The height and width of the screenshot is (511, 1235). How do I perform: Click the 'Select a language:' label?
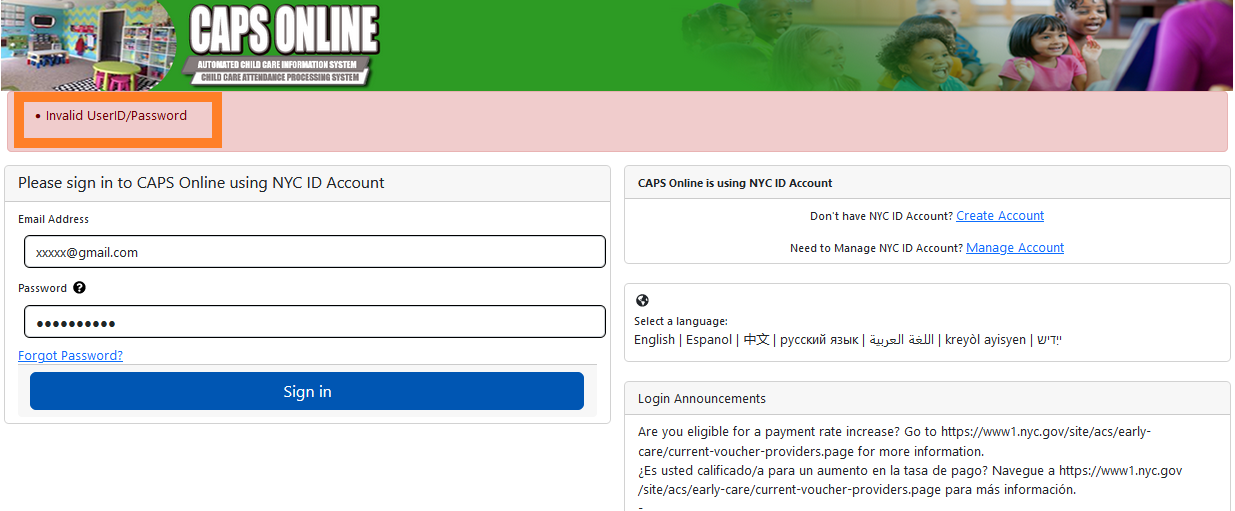coord(681,322)
